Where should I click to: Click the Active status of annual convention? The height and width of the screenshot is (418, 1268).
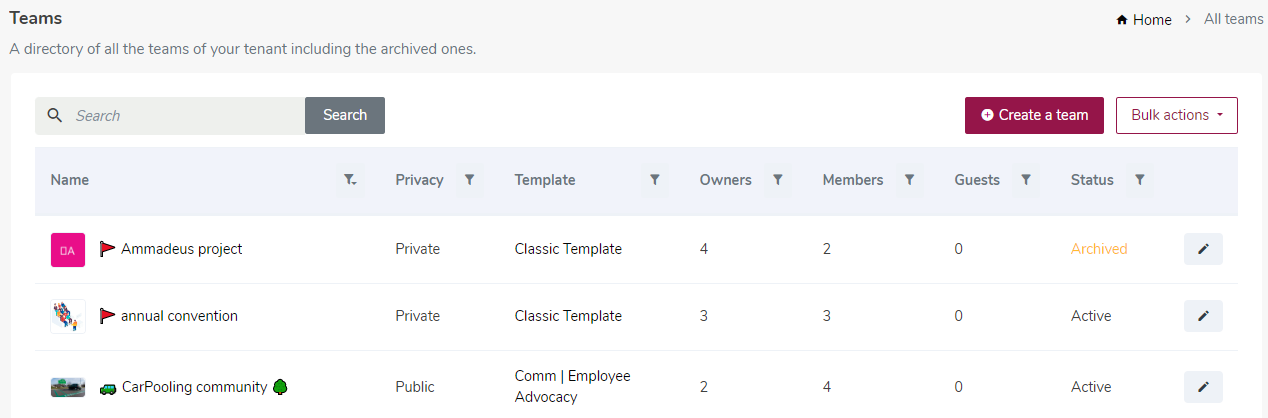(1091, 316)
